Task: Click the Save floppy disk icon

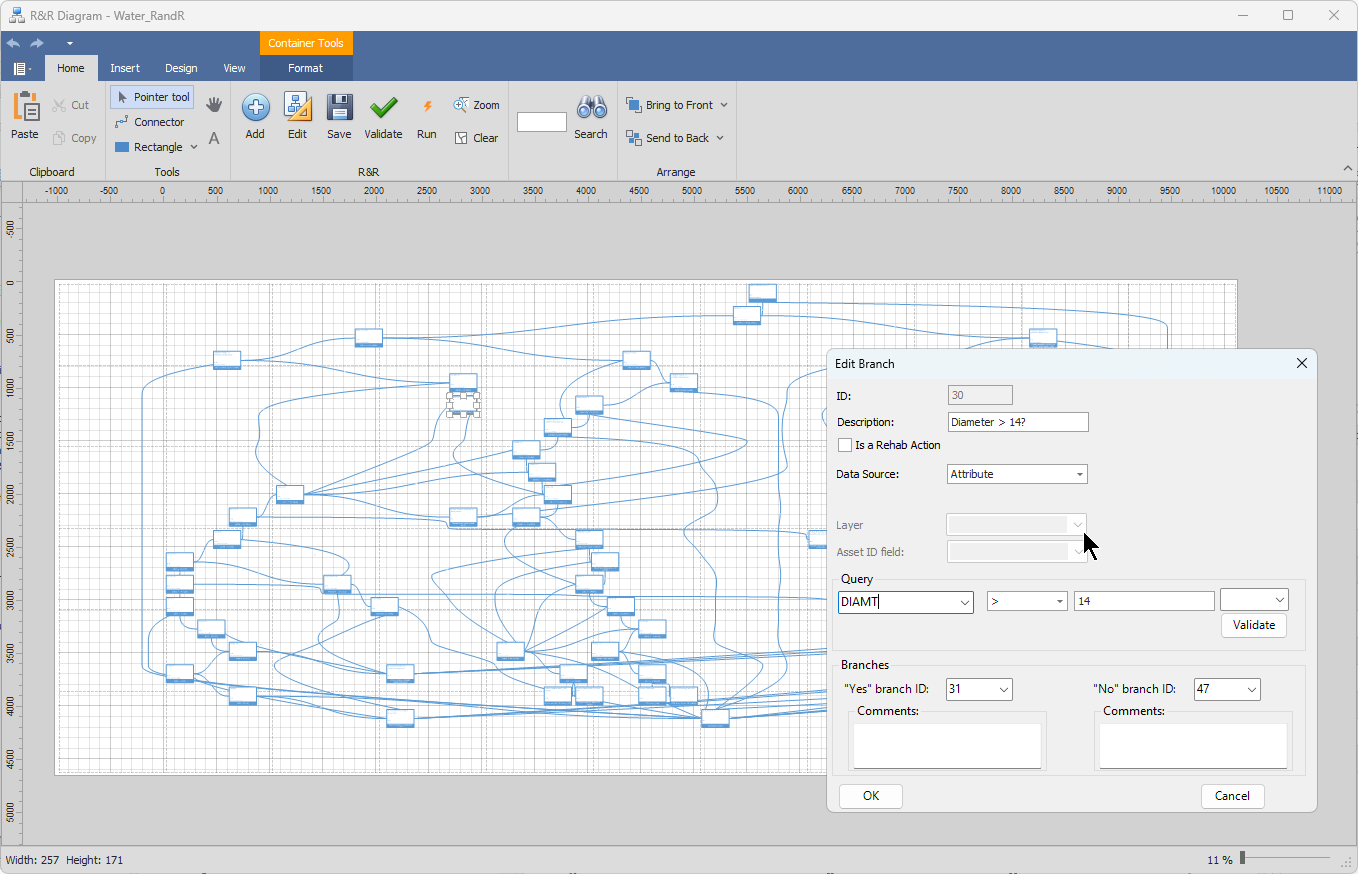Action: coord(339,108)
